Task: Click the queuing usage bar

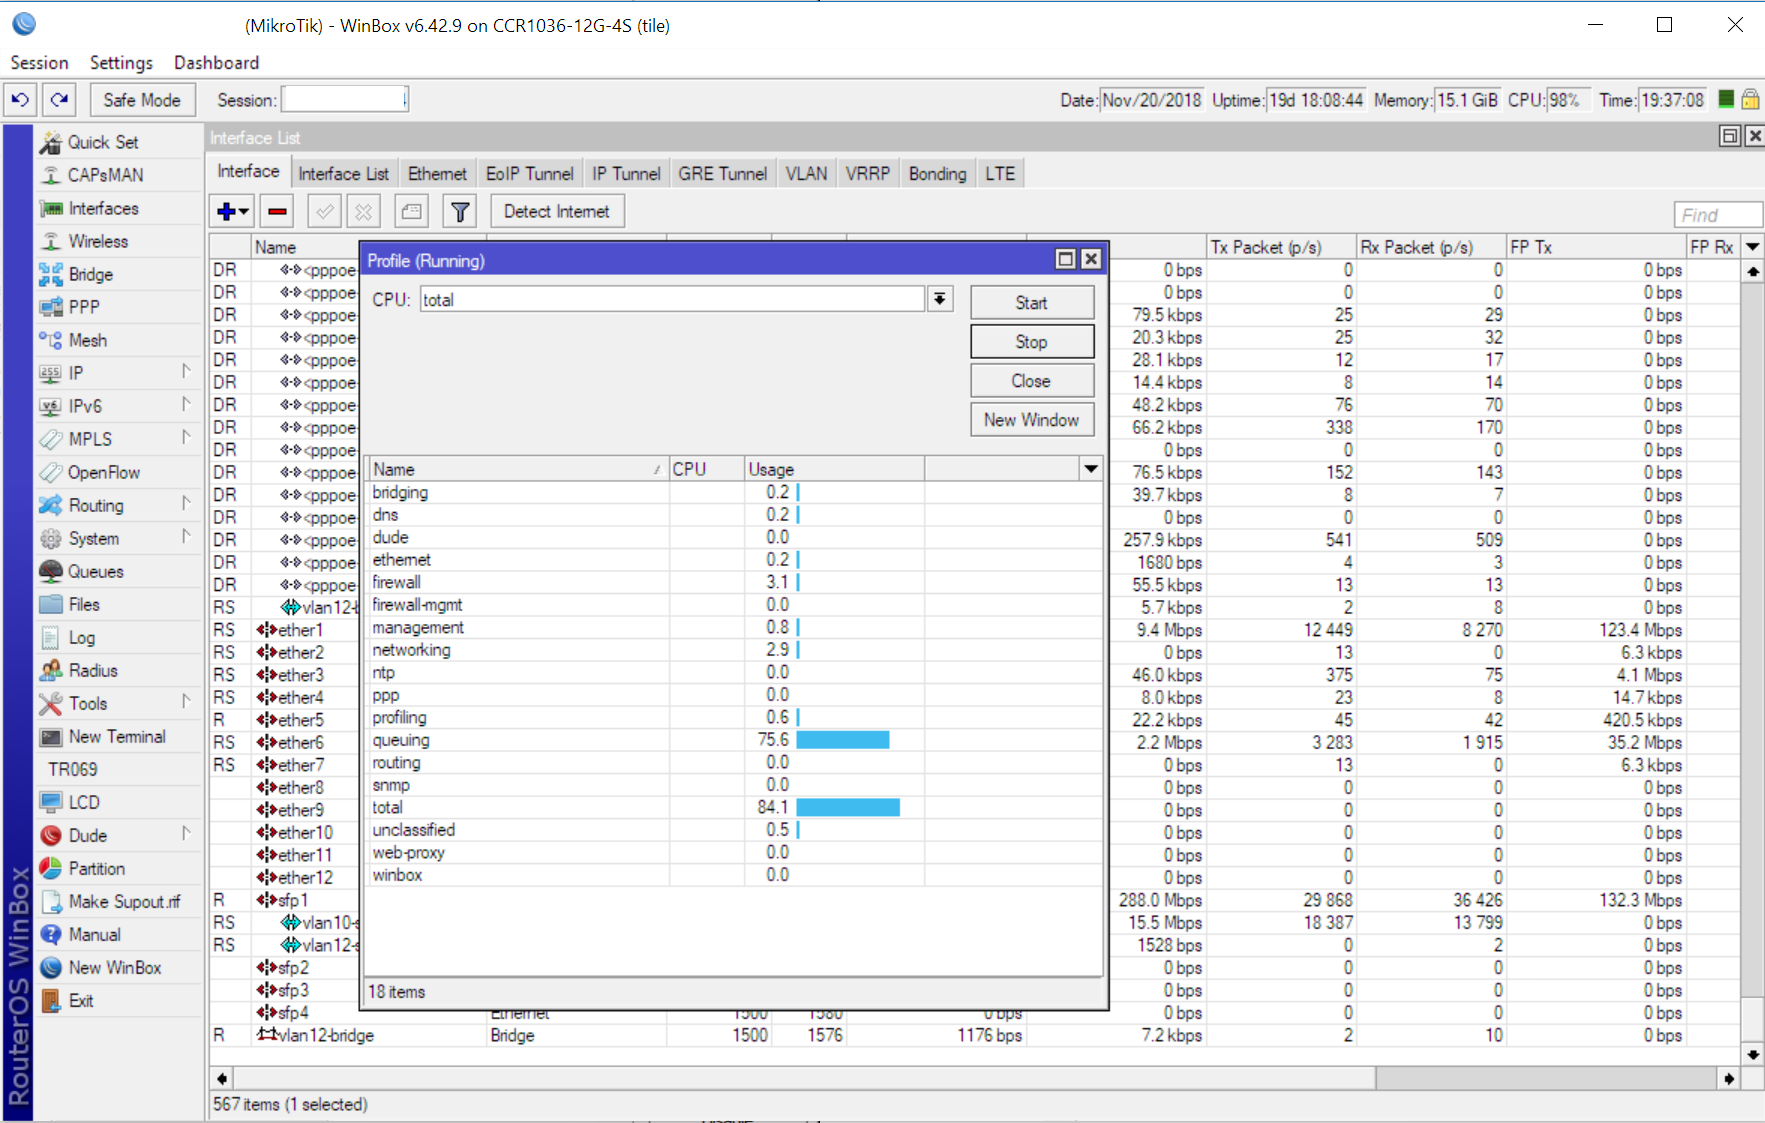Action: click(843, 740)
